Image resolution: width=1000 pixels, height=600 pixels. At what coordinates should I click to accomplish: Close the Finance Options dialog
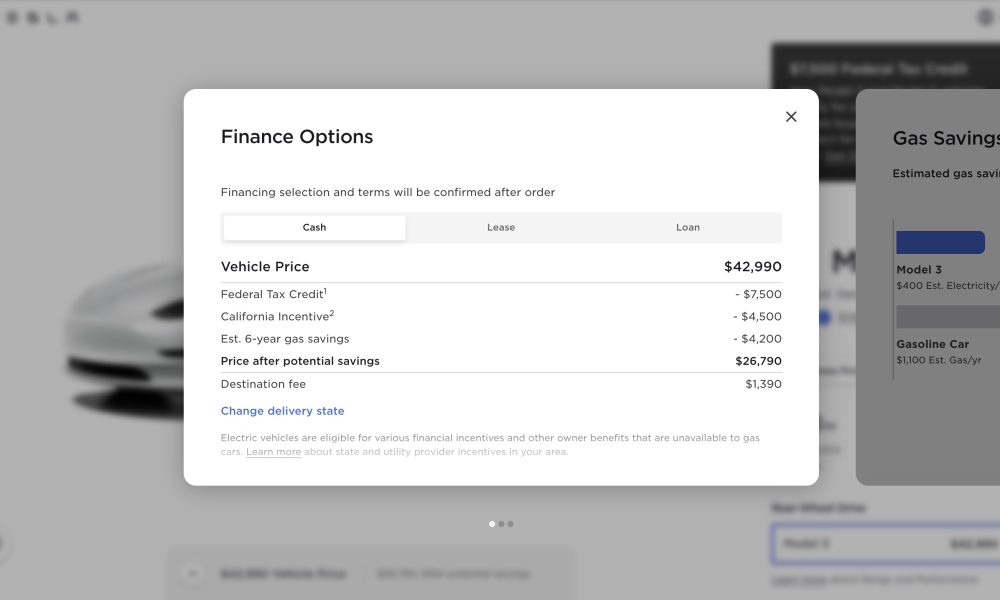791,117
